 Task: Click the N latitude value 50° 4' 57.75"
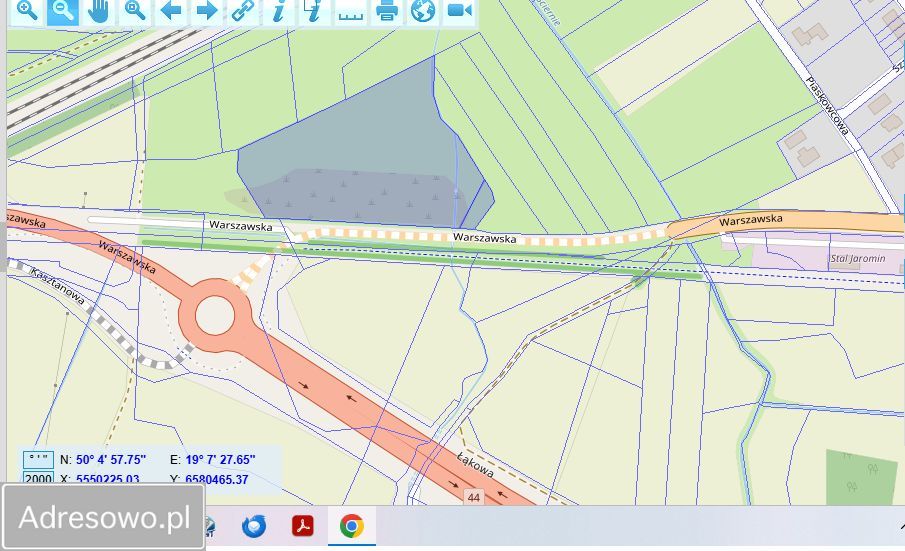pyautogui.click(x=111, y=460)
